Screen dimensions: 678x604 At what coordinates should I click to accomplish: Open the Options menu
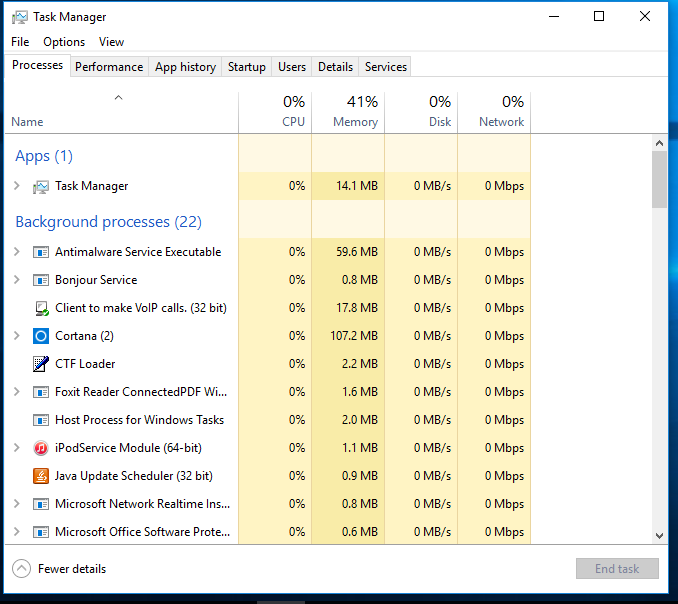tap(64, 42)
